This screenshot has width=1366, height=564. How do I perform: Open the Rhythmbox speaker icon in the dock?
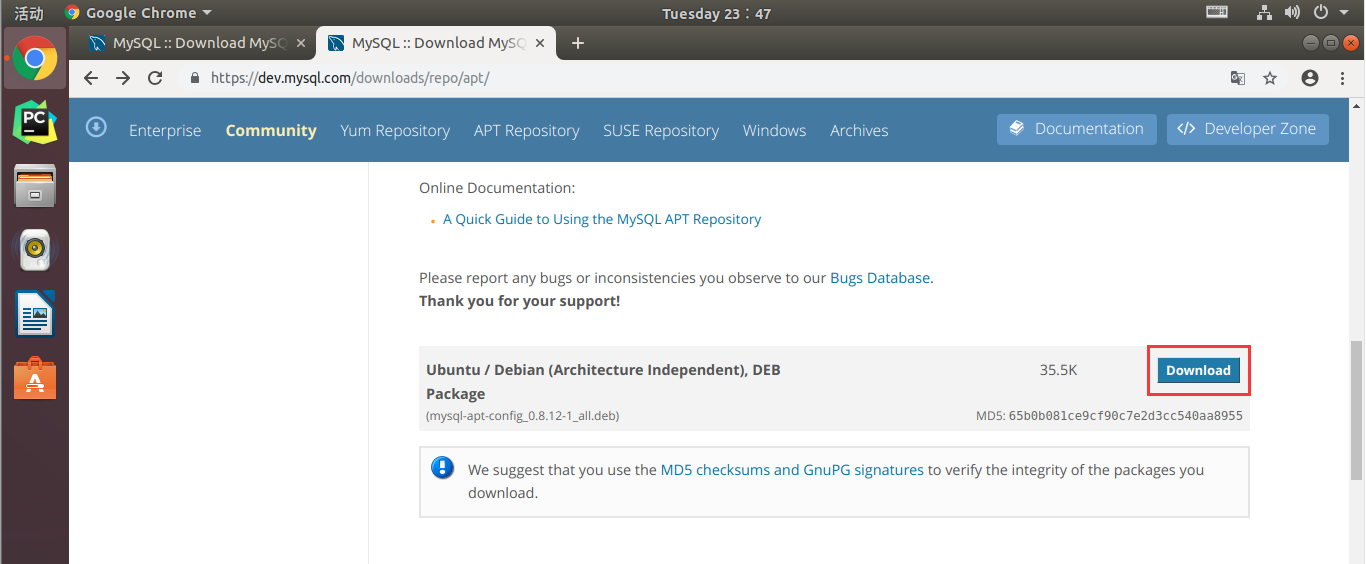tap(35, 249)
